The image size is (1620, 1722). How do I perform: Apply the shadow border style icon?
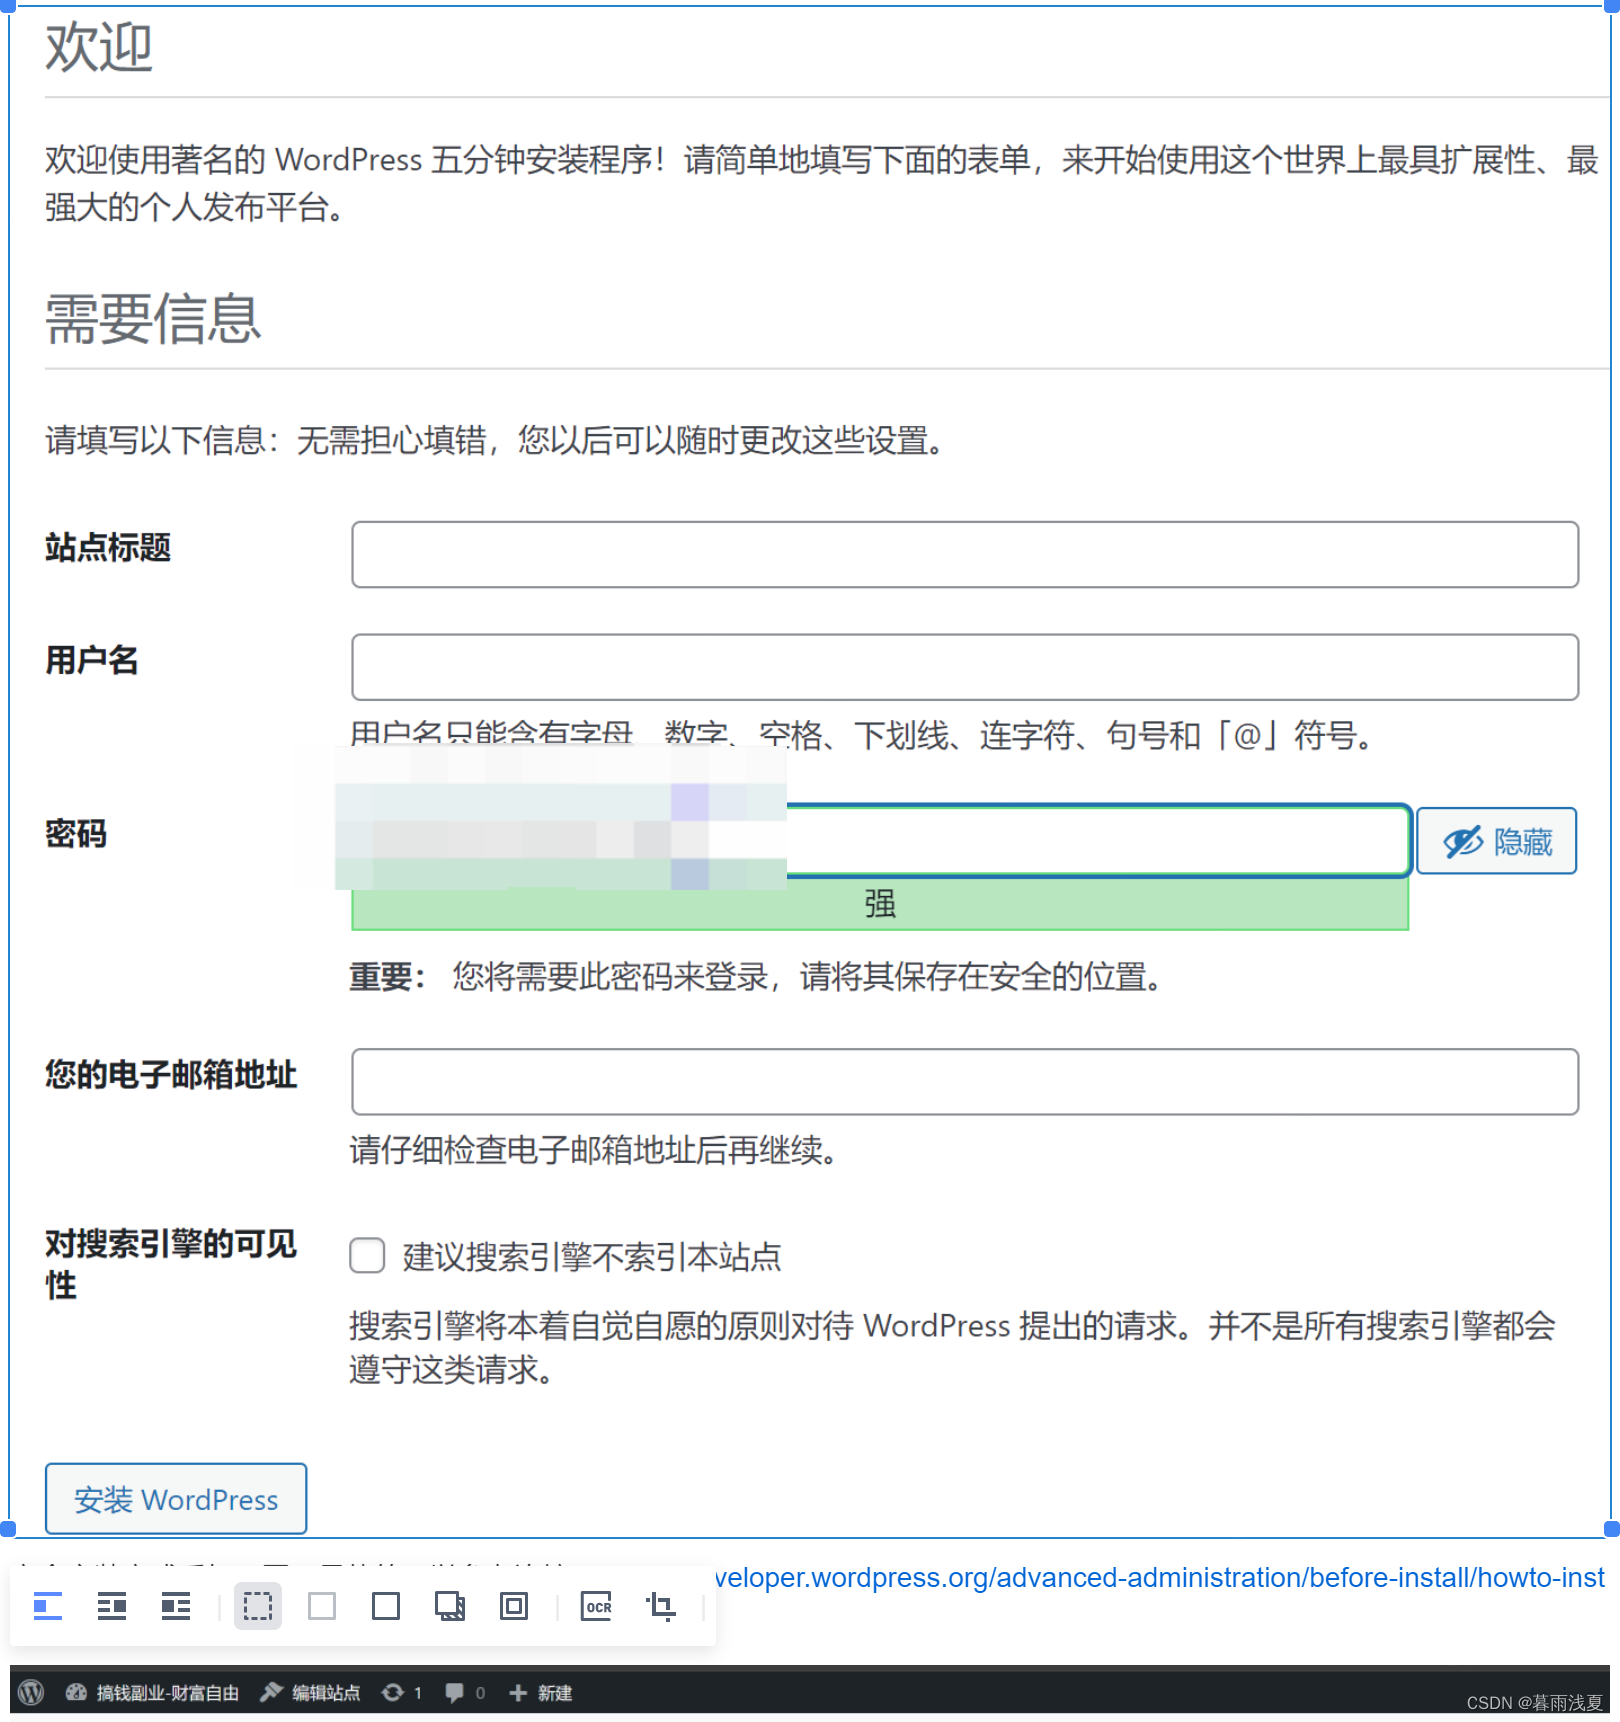450,1606
